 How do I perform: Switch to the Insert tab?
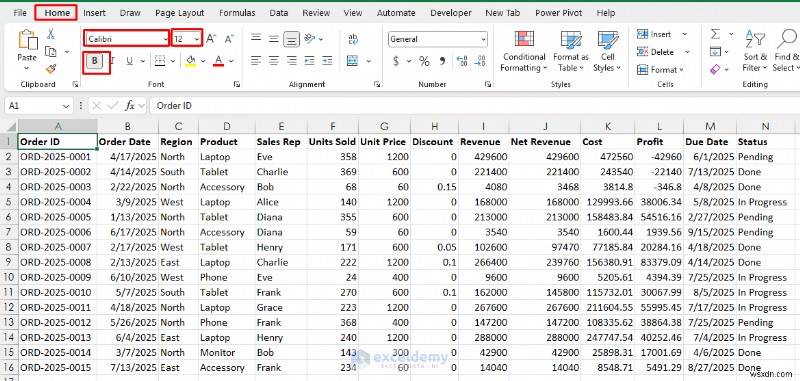point(94,13)
